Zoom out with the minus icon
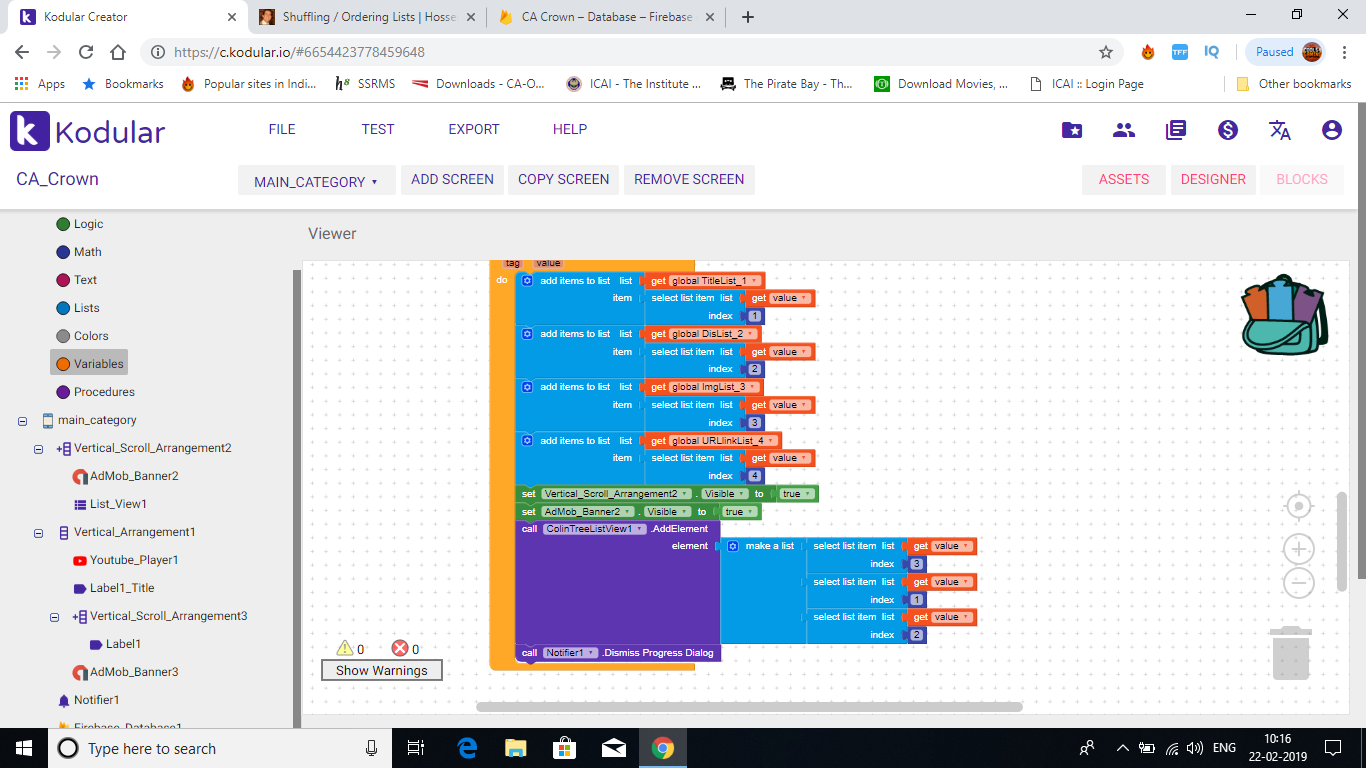The height and width of the screenshot is (768, 1366). [1298, 582]
